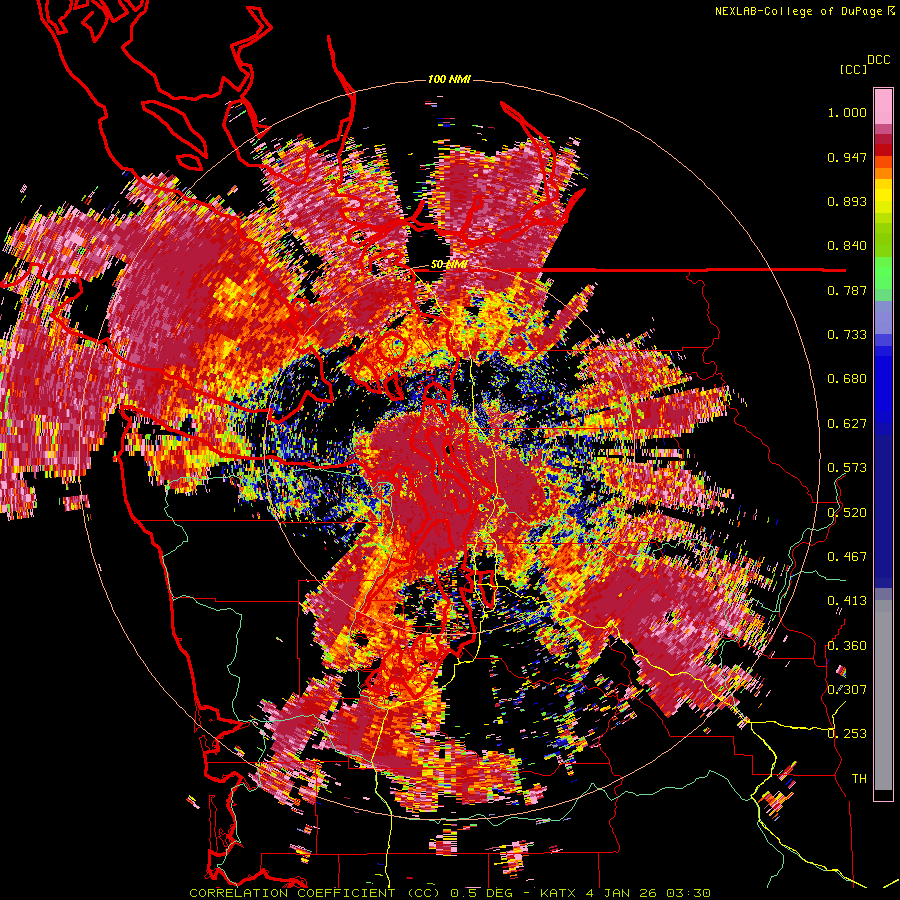The width and height of the screenshot is (900, 900).
Task: Click the 0.253 legend value
Action: click(x=847, y=734)
